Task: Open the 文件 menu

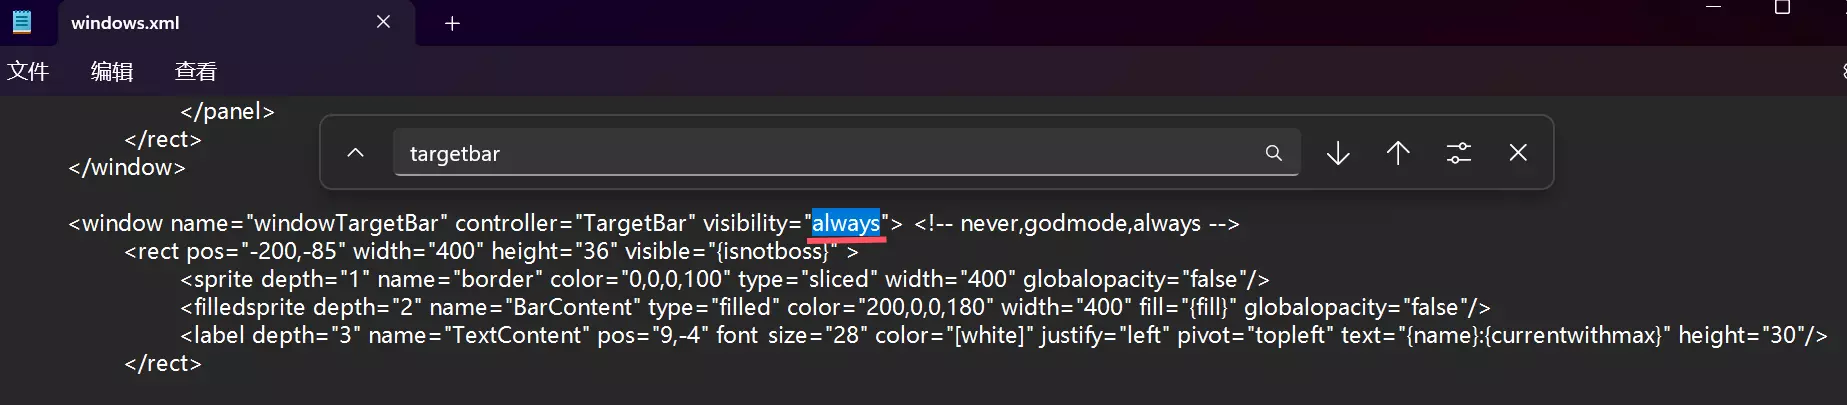Action: [28, 71]
